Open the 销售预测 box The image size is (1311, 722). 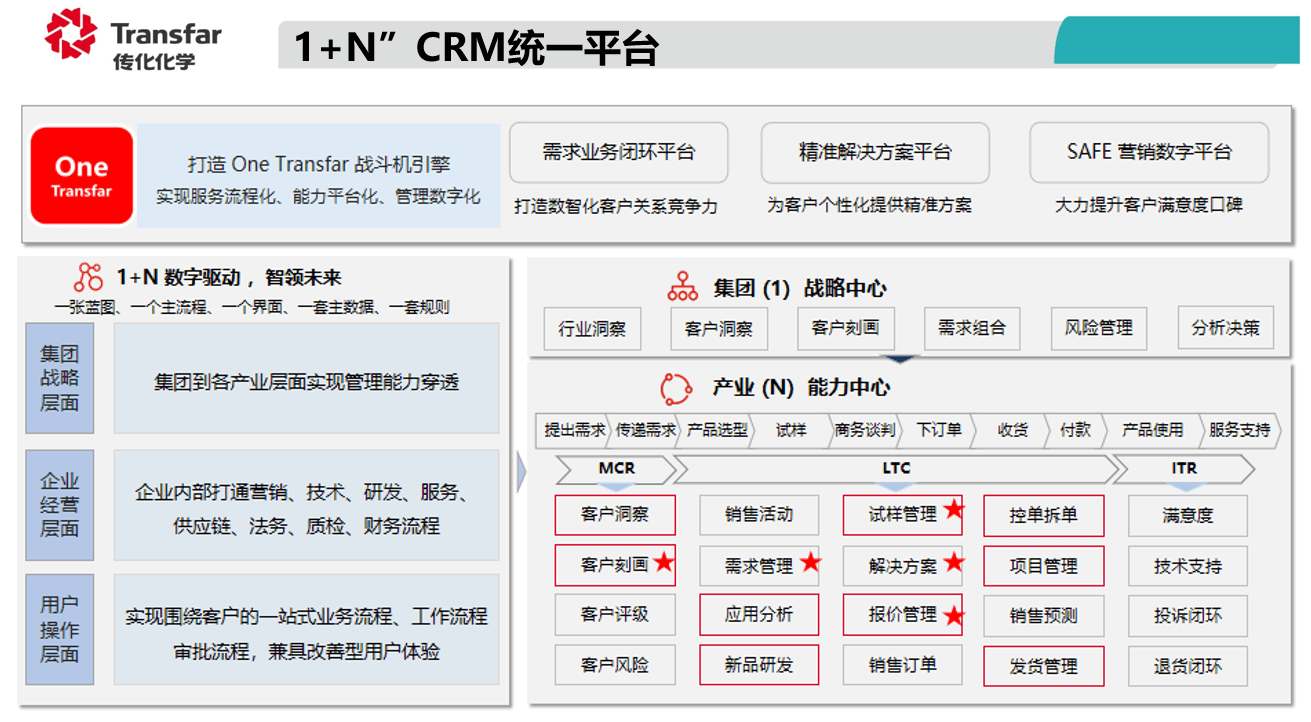tap(1044, 616)
